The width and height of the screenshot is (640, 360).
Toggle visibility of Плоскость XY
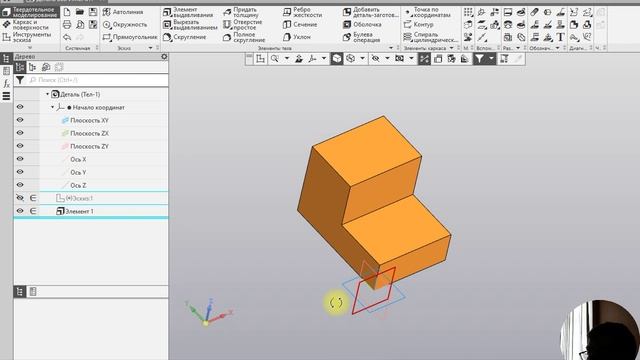coord(20,120)
